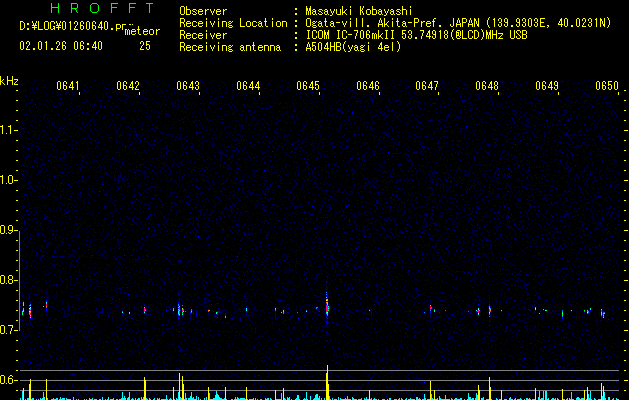Click the Ogata-vill. Akita-Pref. JAPAN location text
629x400 pixels.
(458, 23)
